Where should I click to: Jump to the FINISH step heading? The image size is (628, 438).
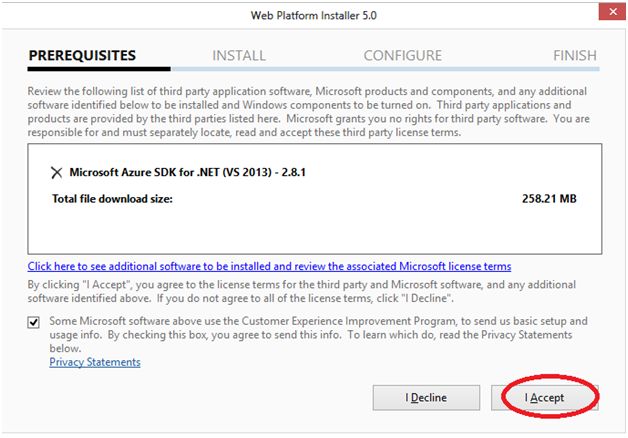tap(574, 55)
